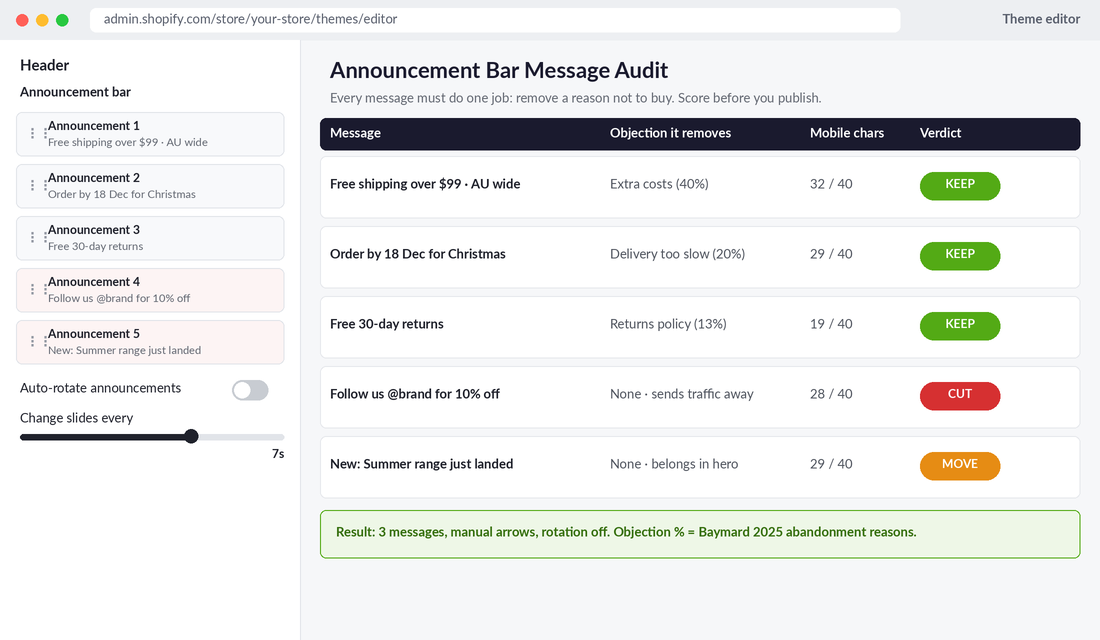Viewport: 1100px width, 640px height.
Task: Click 'Follow us @brand for 10% off' message cell
Action: (x=415, y=394)
